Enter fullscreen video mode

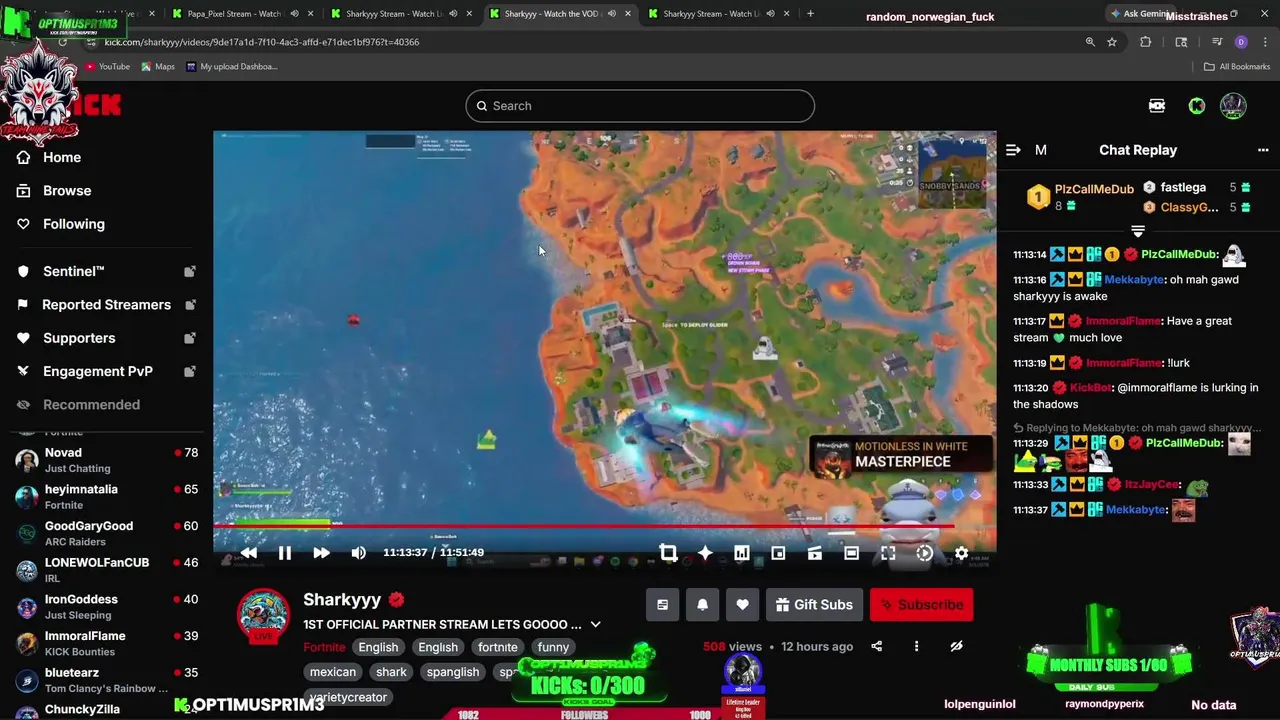(887, 553)
